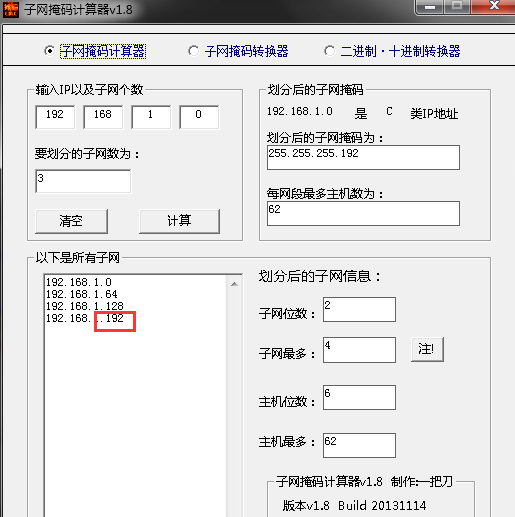Click the 注! button

[x=427, y=349]
